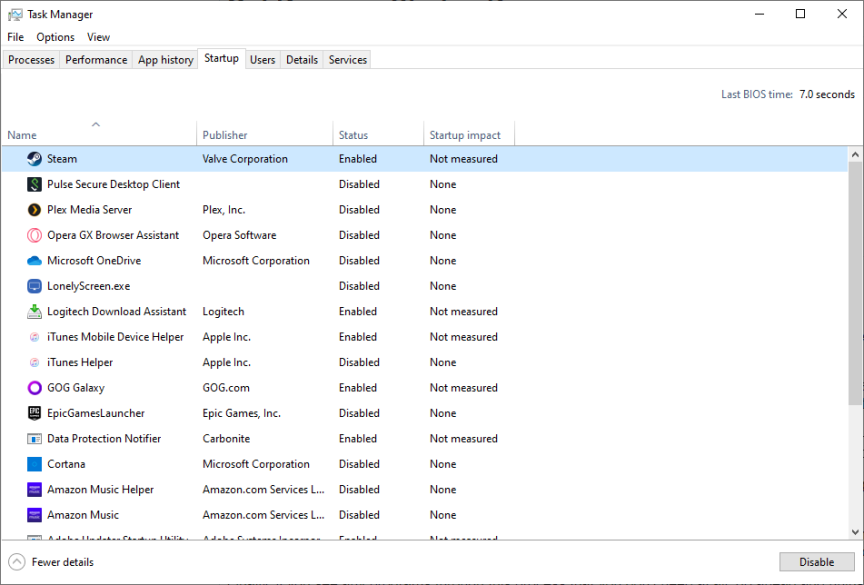Viewport: 864px width, 585px height.
Task: Click the Cortana icon
Action: (34, 464)
